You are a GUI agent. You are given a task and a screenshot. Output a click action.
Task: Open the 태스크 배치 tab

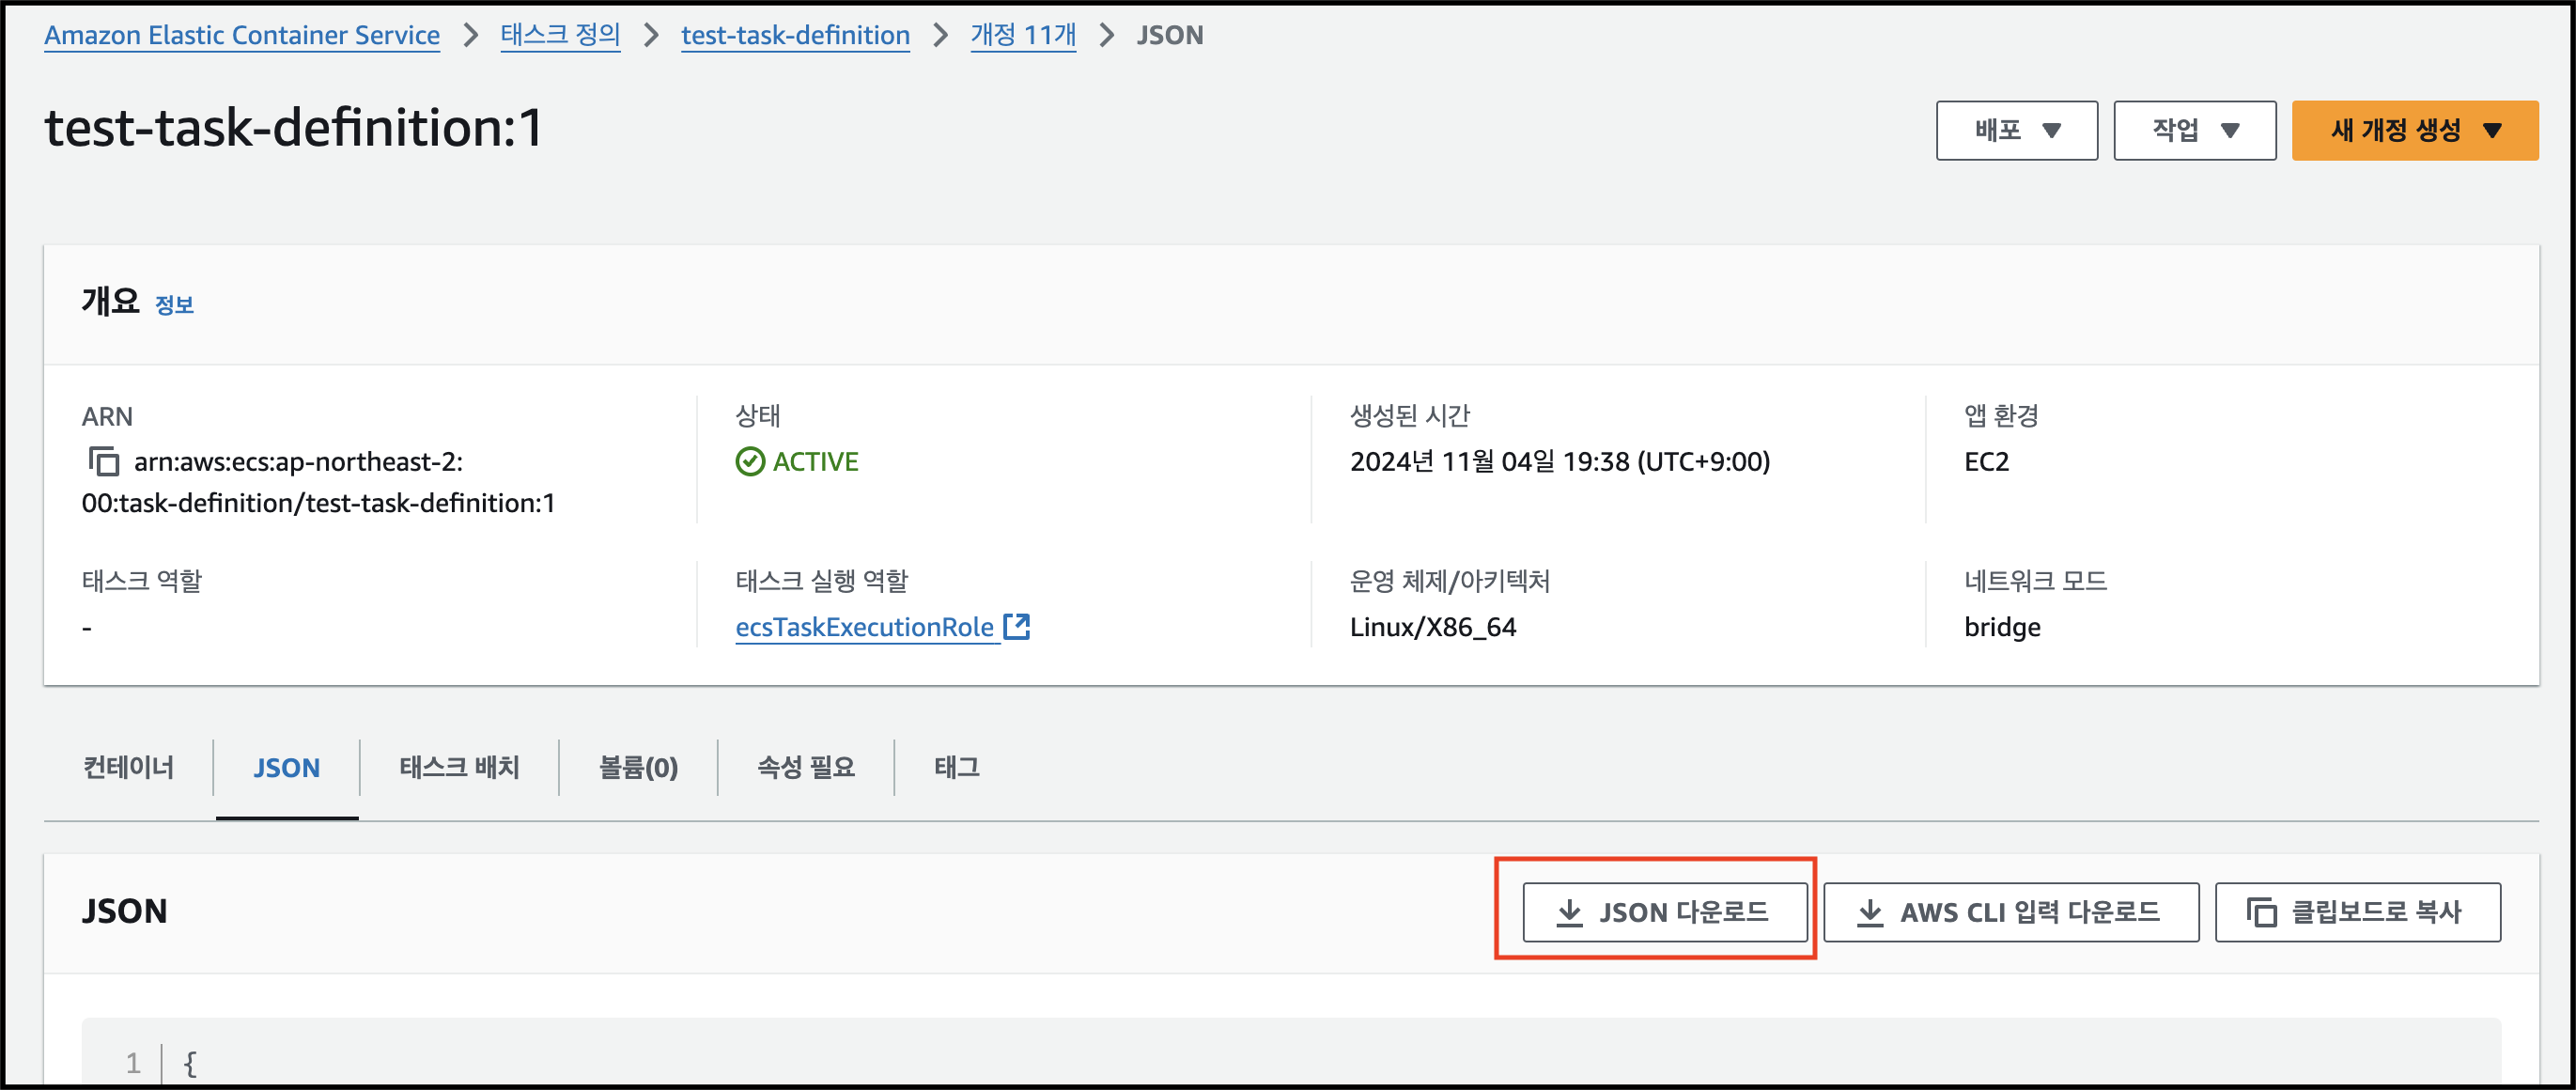459,767
